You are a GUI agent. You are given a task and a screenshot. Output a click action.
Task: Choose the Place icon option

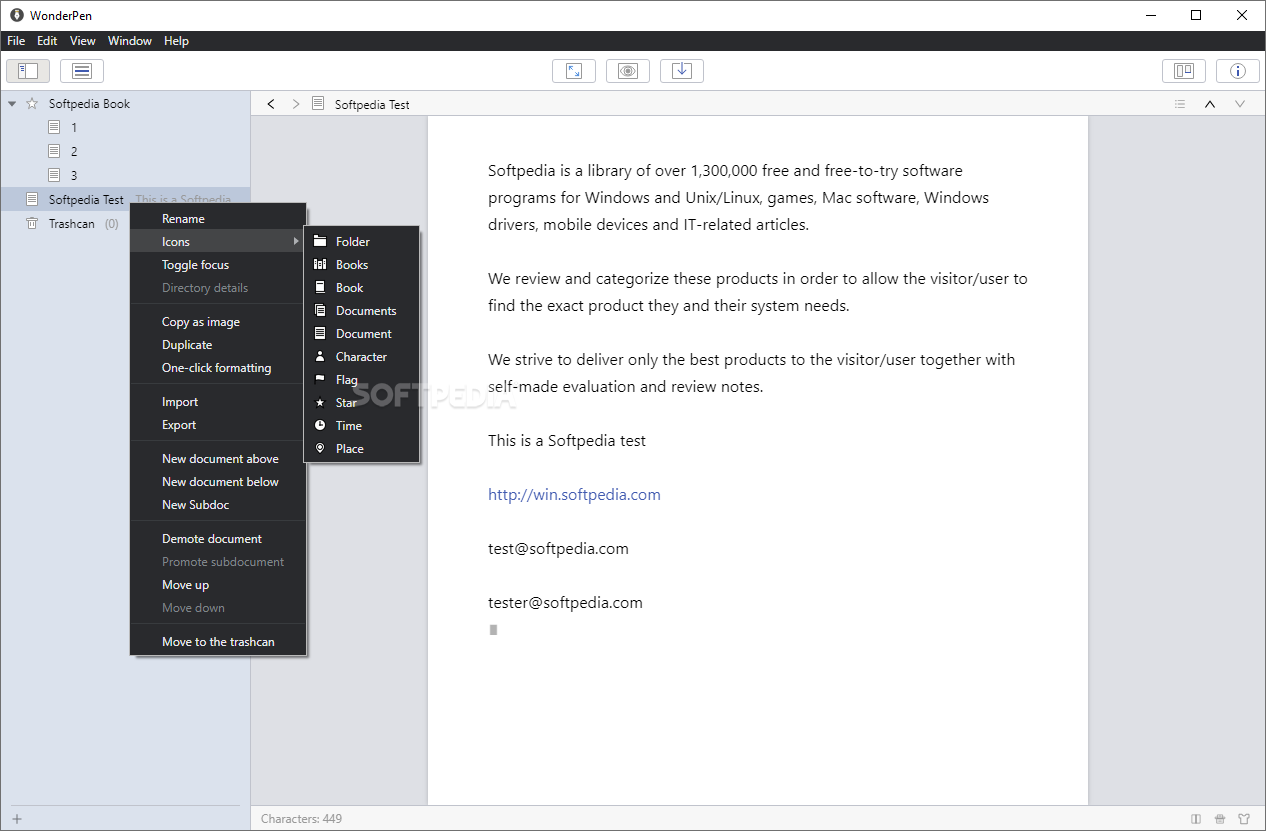click(361, 448)
